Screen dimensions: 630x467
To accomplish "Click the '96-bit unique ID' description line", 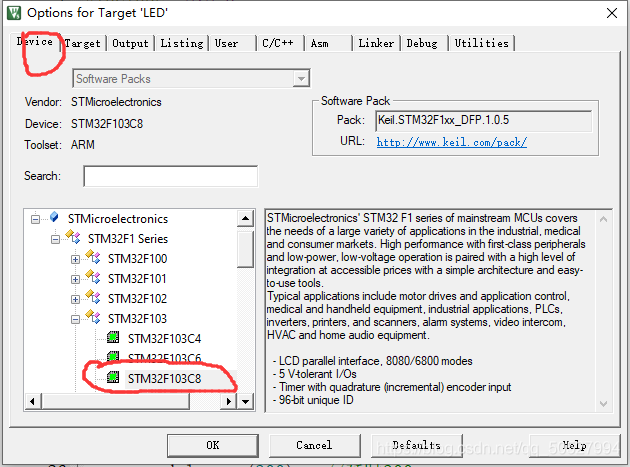I will (x=313, y=400).
